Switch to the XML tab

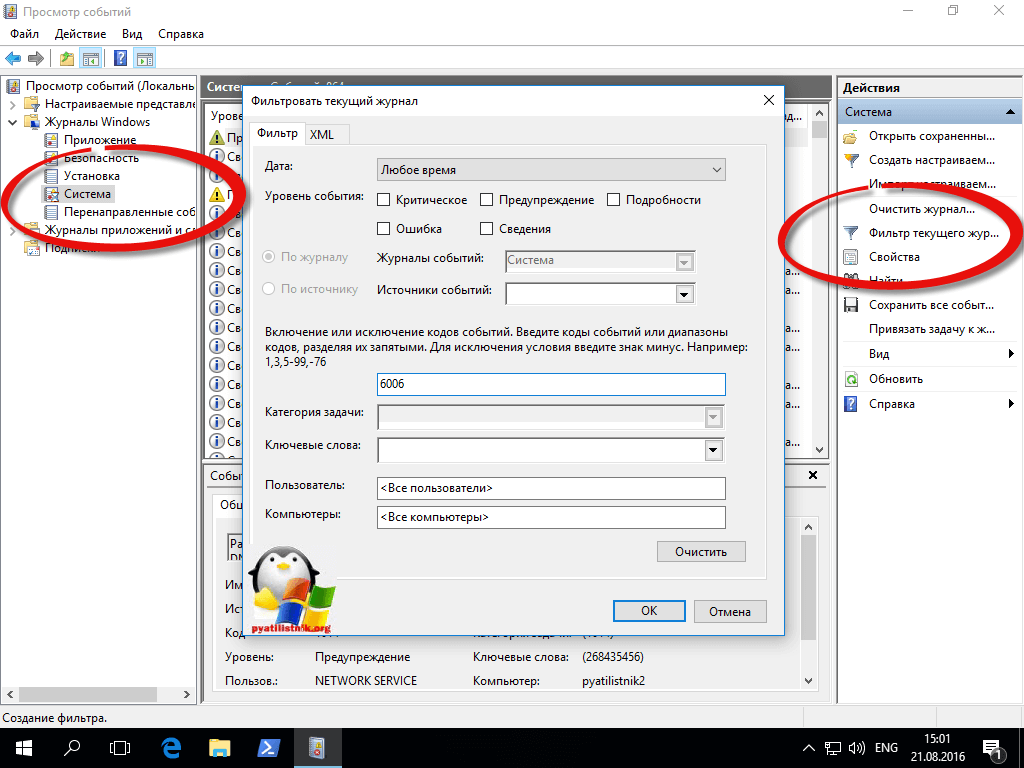321,134
